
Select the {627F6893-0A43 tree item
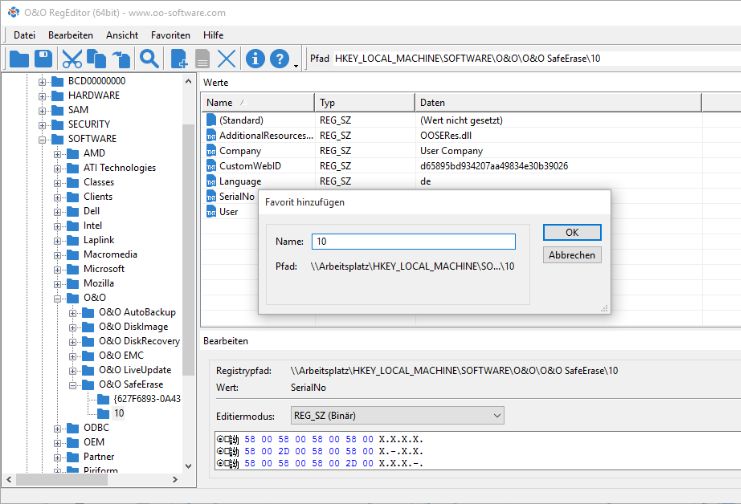click(147, 399)
